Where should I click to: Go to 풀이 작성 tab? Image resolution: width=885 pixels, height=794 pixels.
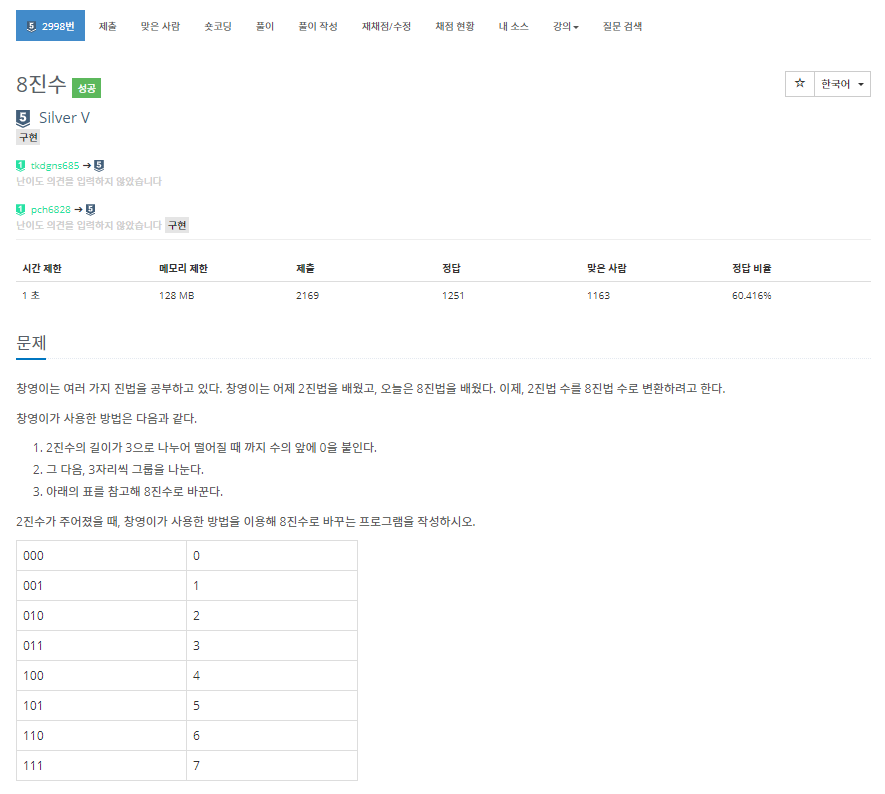(318, 26)
